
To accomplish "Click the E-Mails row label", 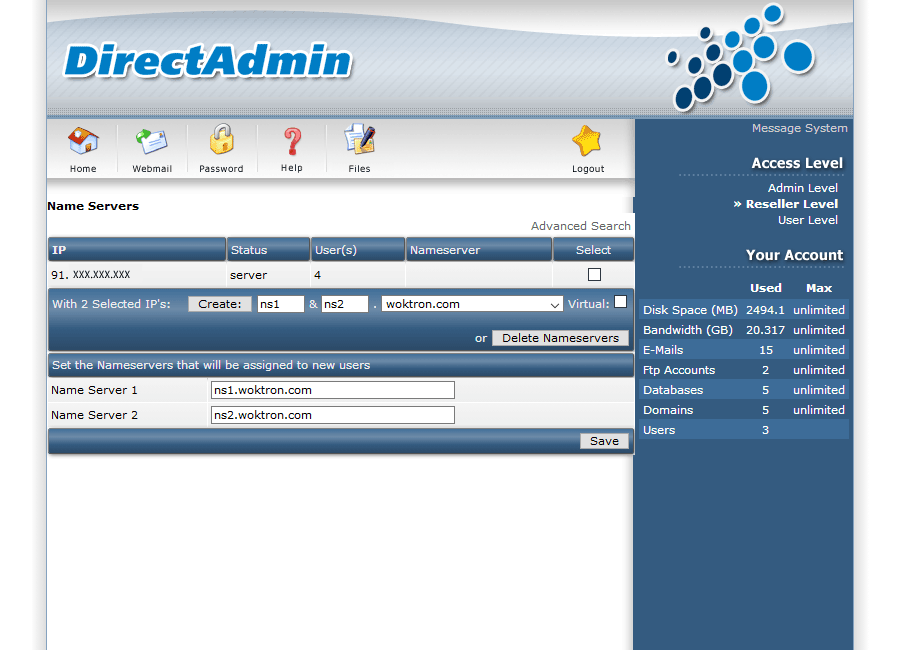I will tap(663, 350).
